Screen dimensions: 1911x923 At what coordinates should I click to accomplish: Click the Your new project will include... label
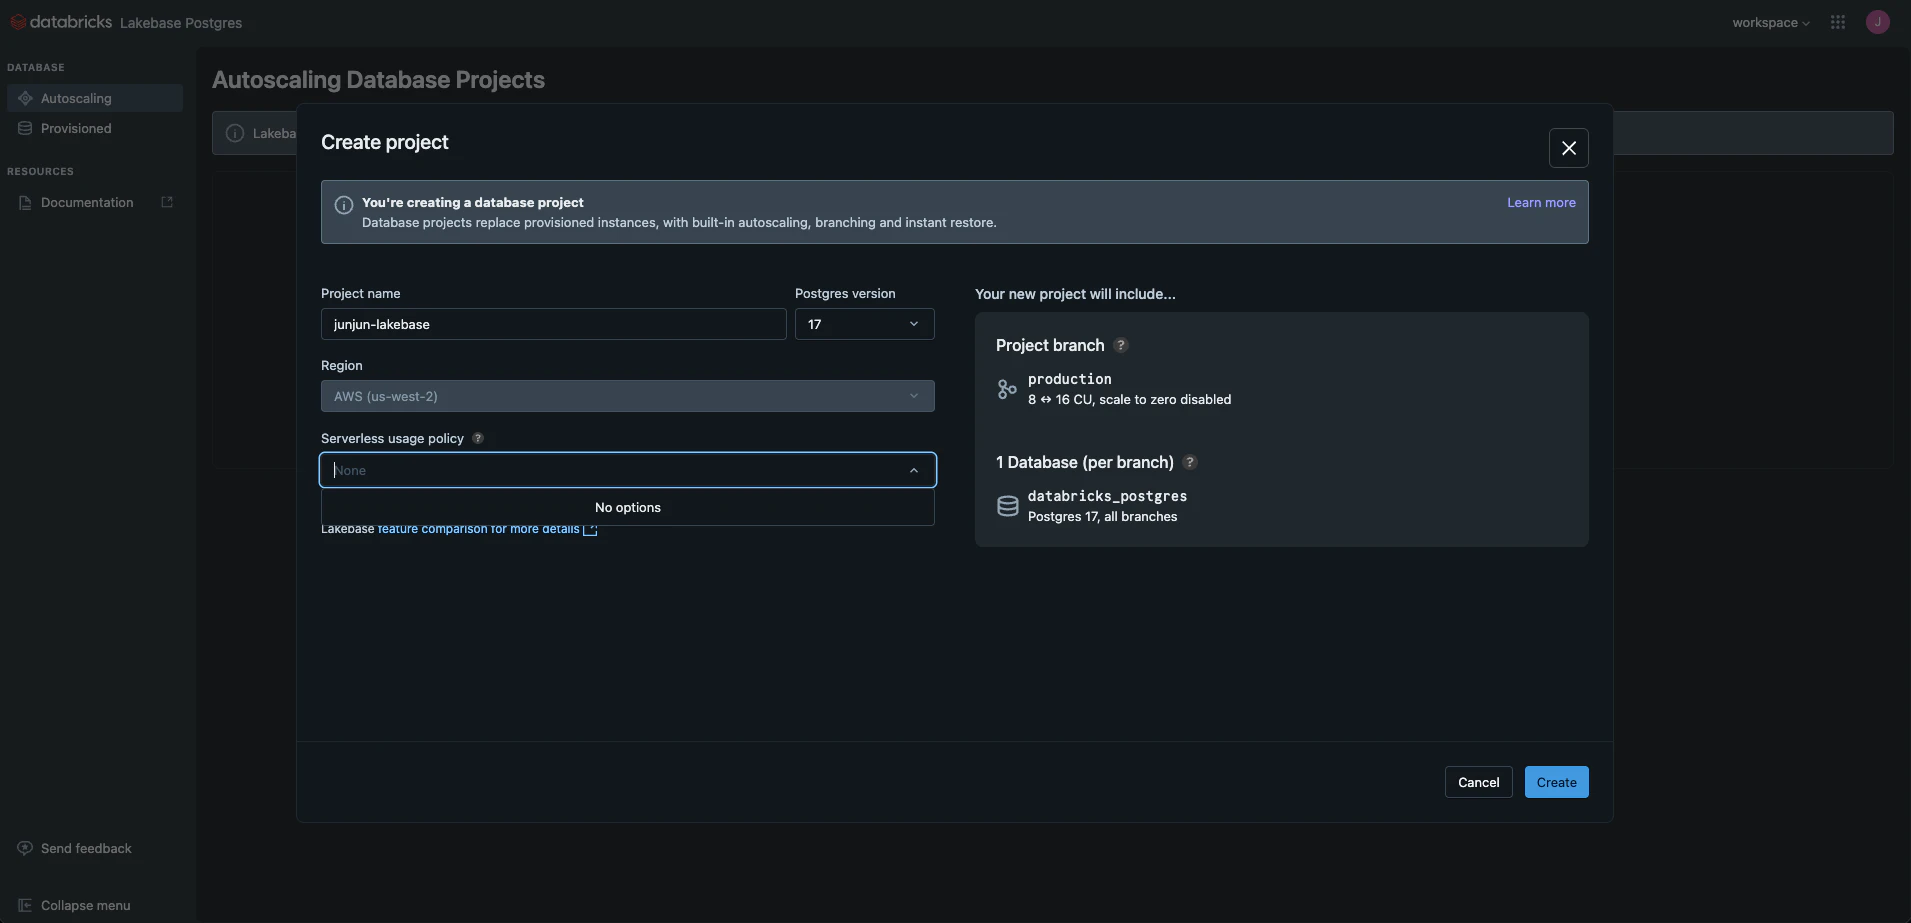tap(1075, 294)
